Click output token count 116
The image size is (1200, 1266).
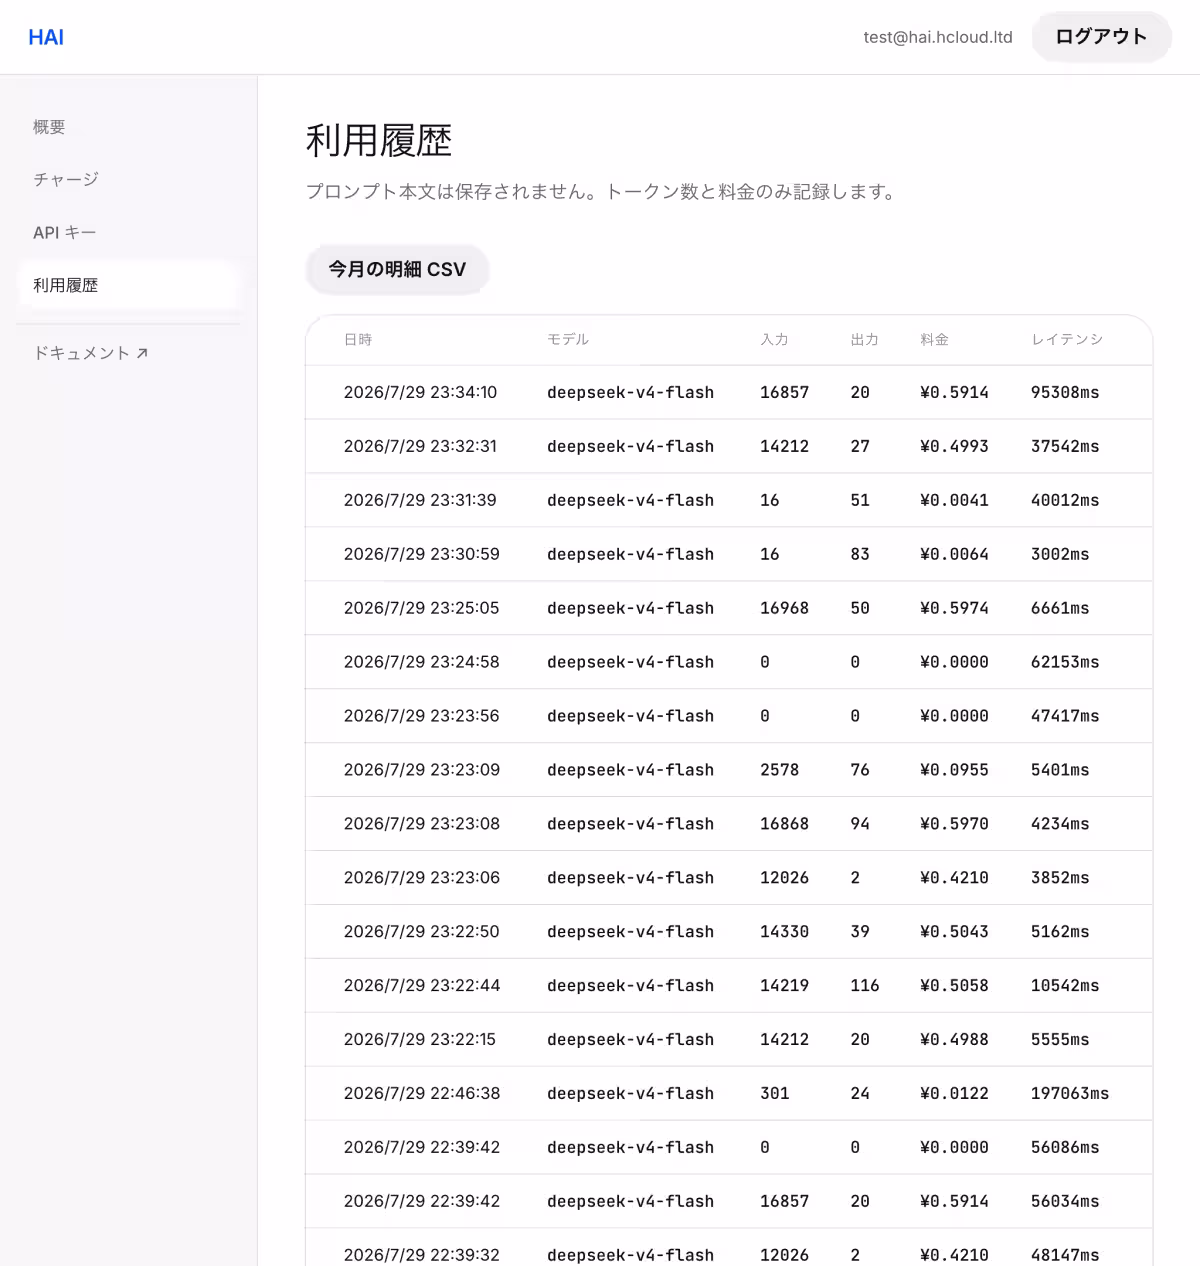(x=865, y=986)
